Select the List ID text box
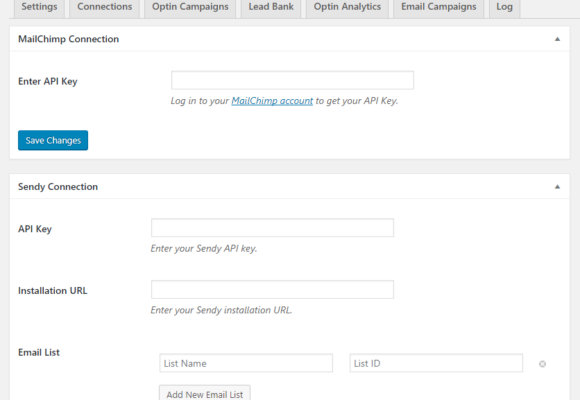The width and height of the screenshot is (580, 400). click(436, 363)
